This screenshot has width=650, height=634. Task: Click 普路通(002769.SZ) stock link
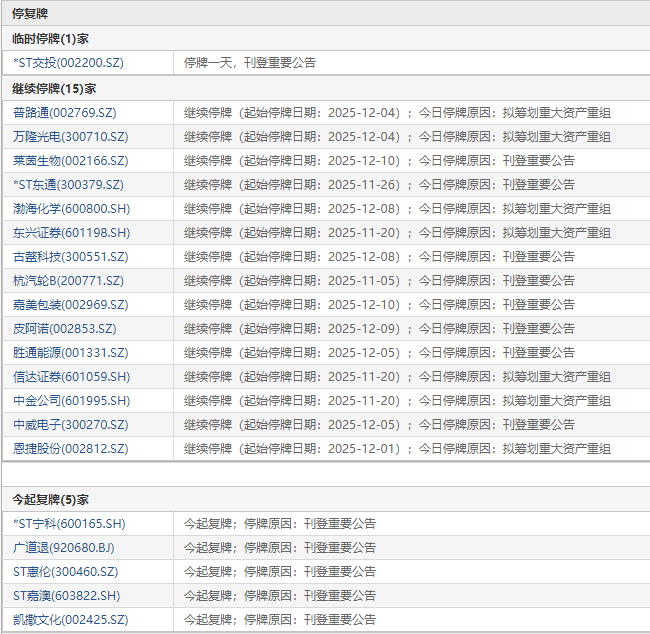click(x=66, y=113)
